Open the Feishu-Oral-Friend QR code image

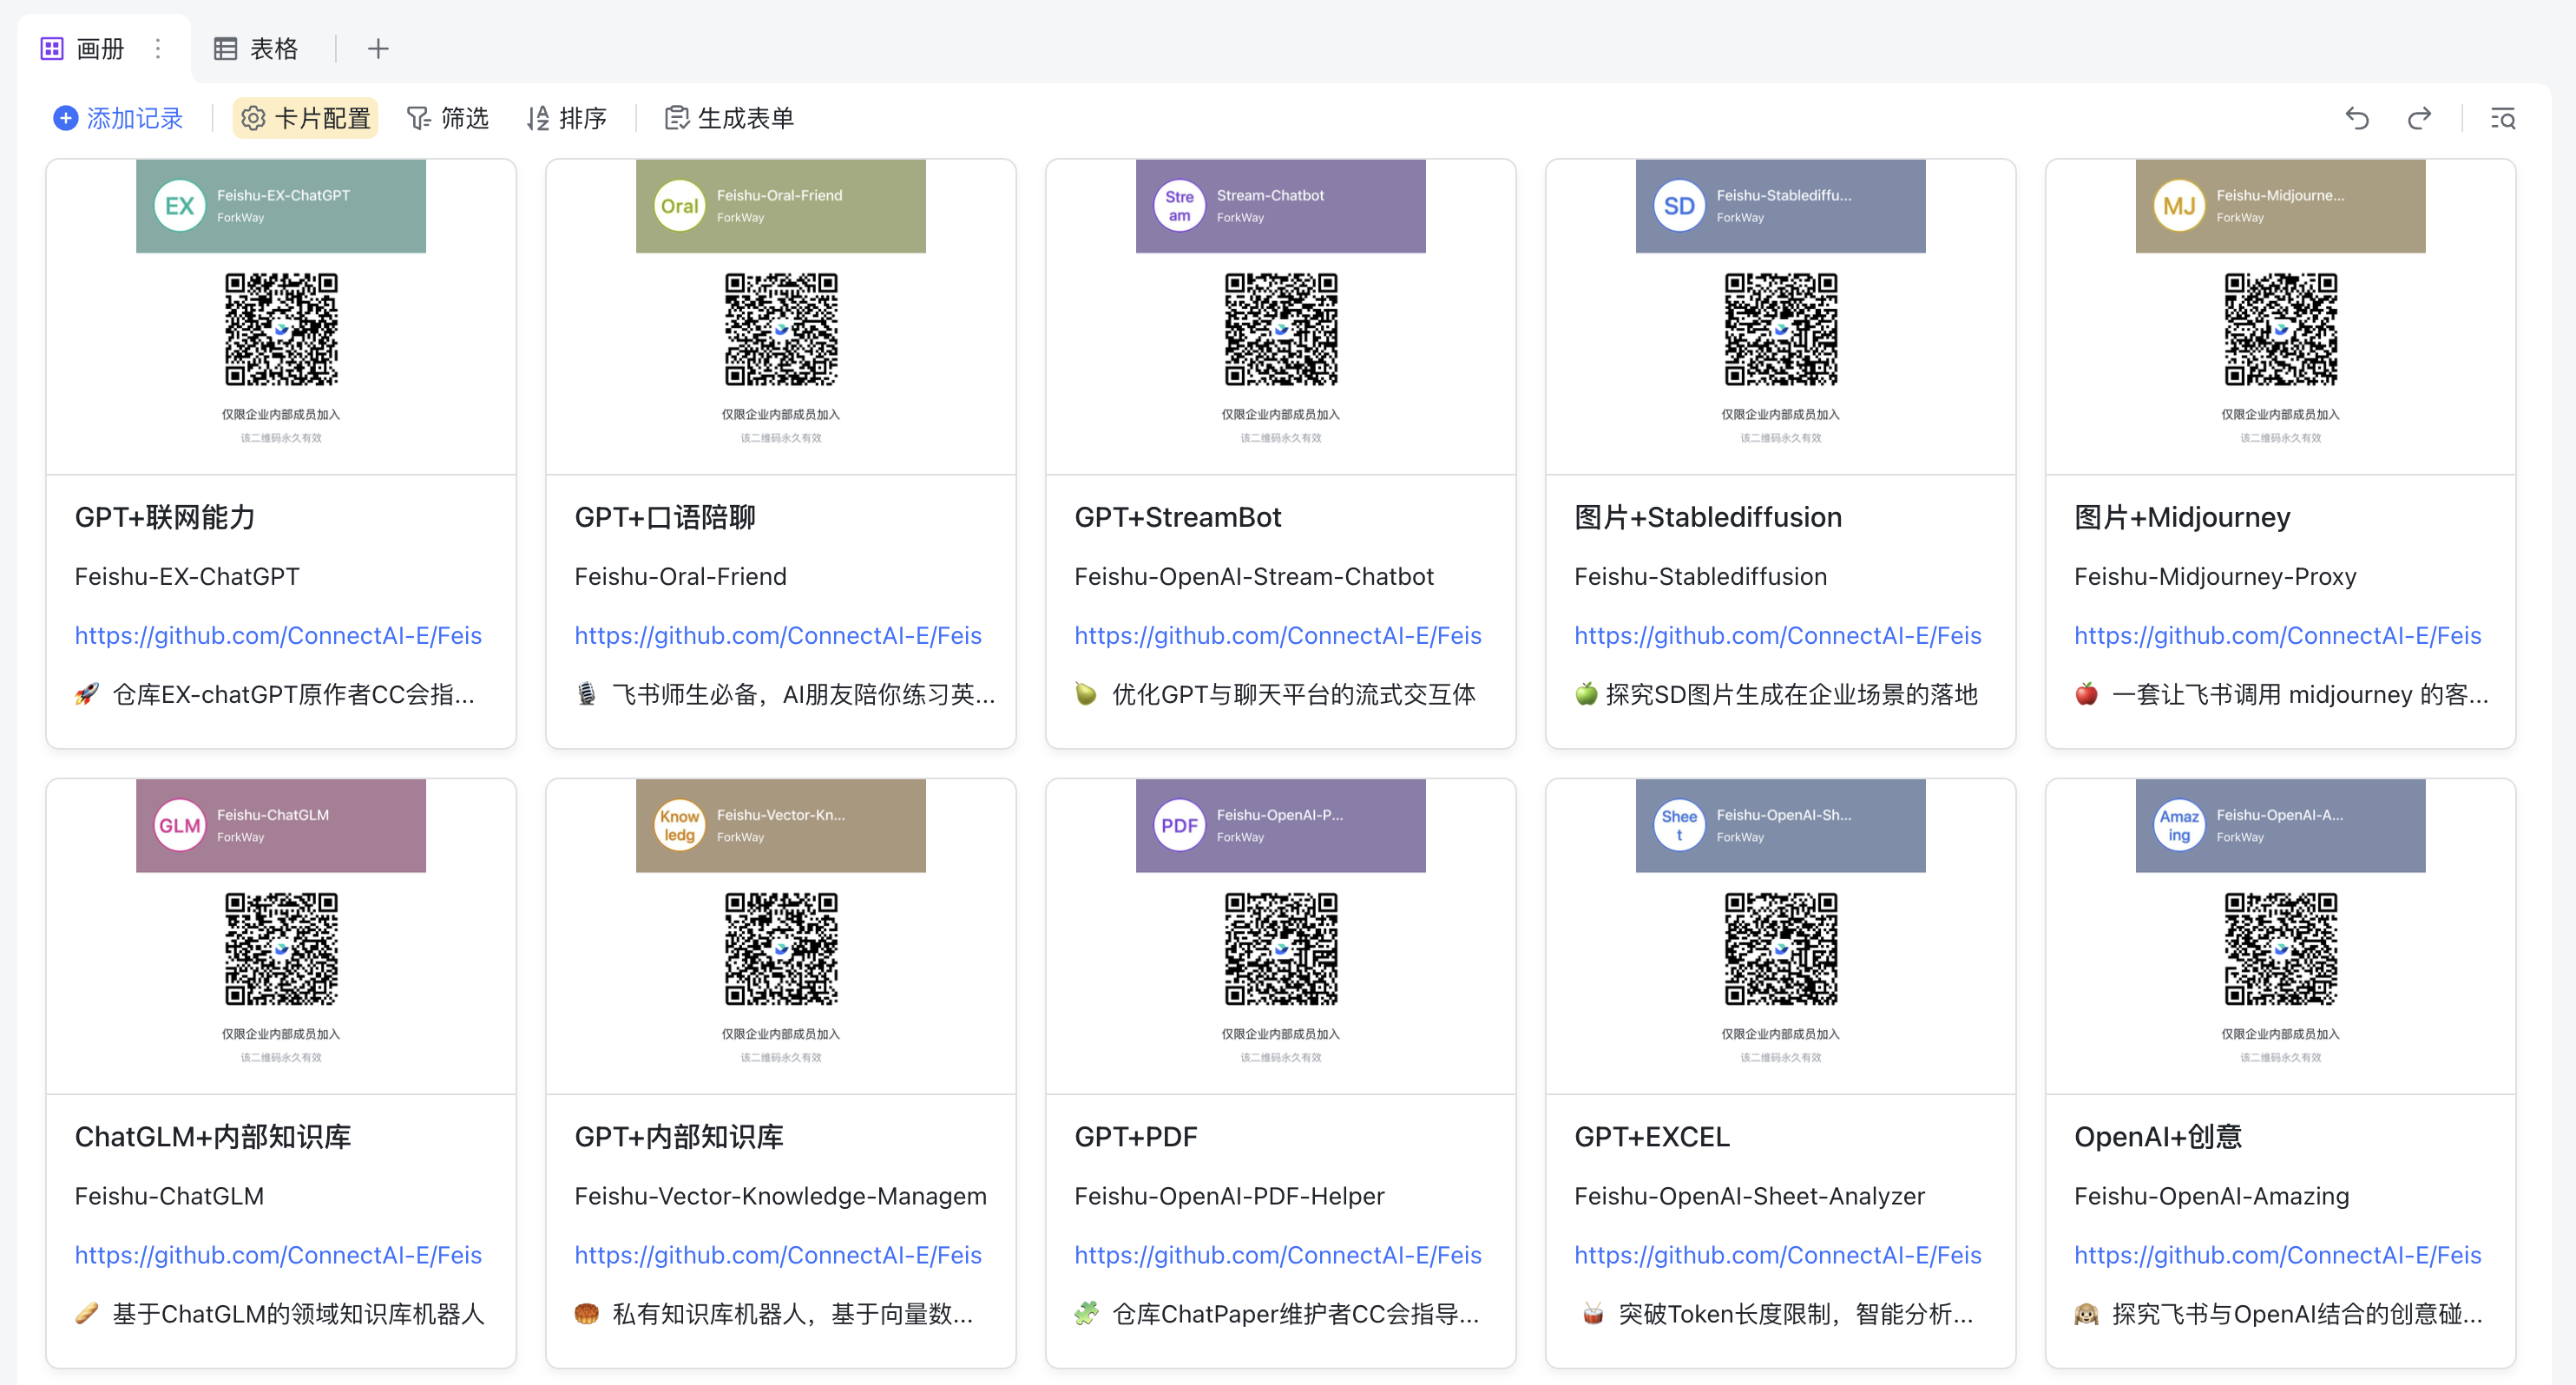coord(781,329)
